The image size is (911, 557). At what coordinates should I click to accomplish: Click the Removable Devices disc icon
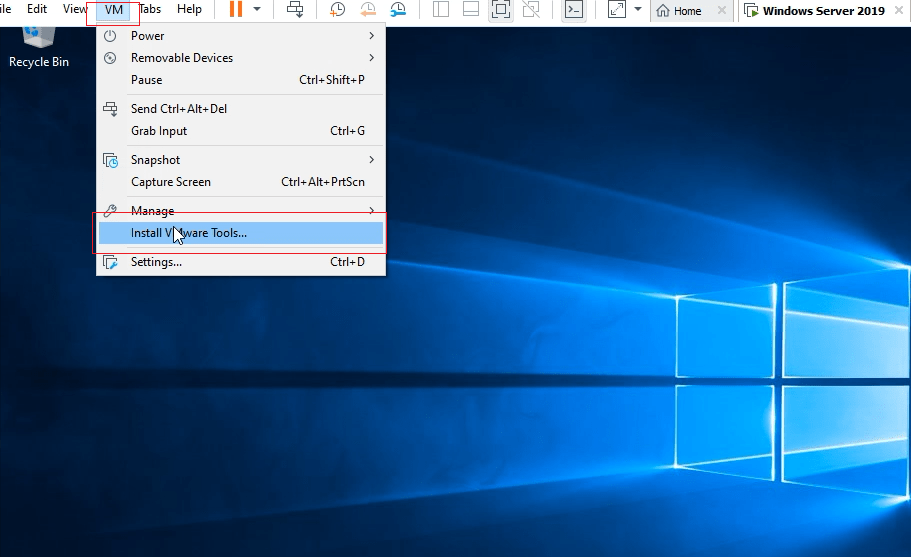point(110,58)
